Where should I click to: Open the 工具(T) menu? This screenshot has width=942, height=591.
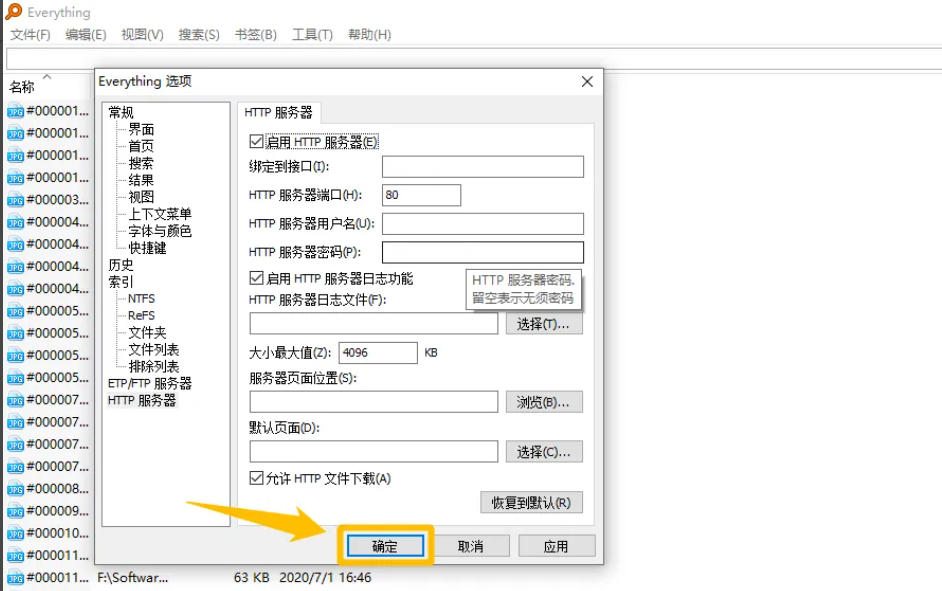312,35
